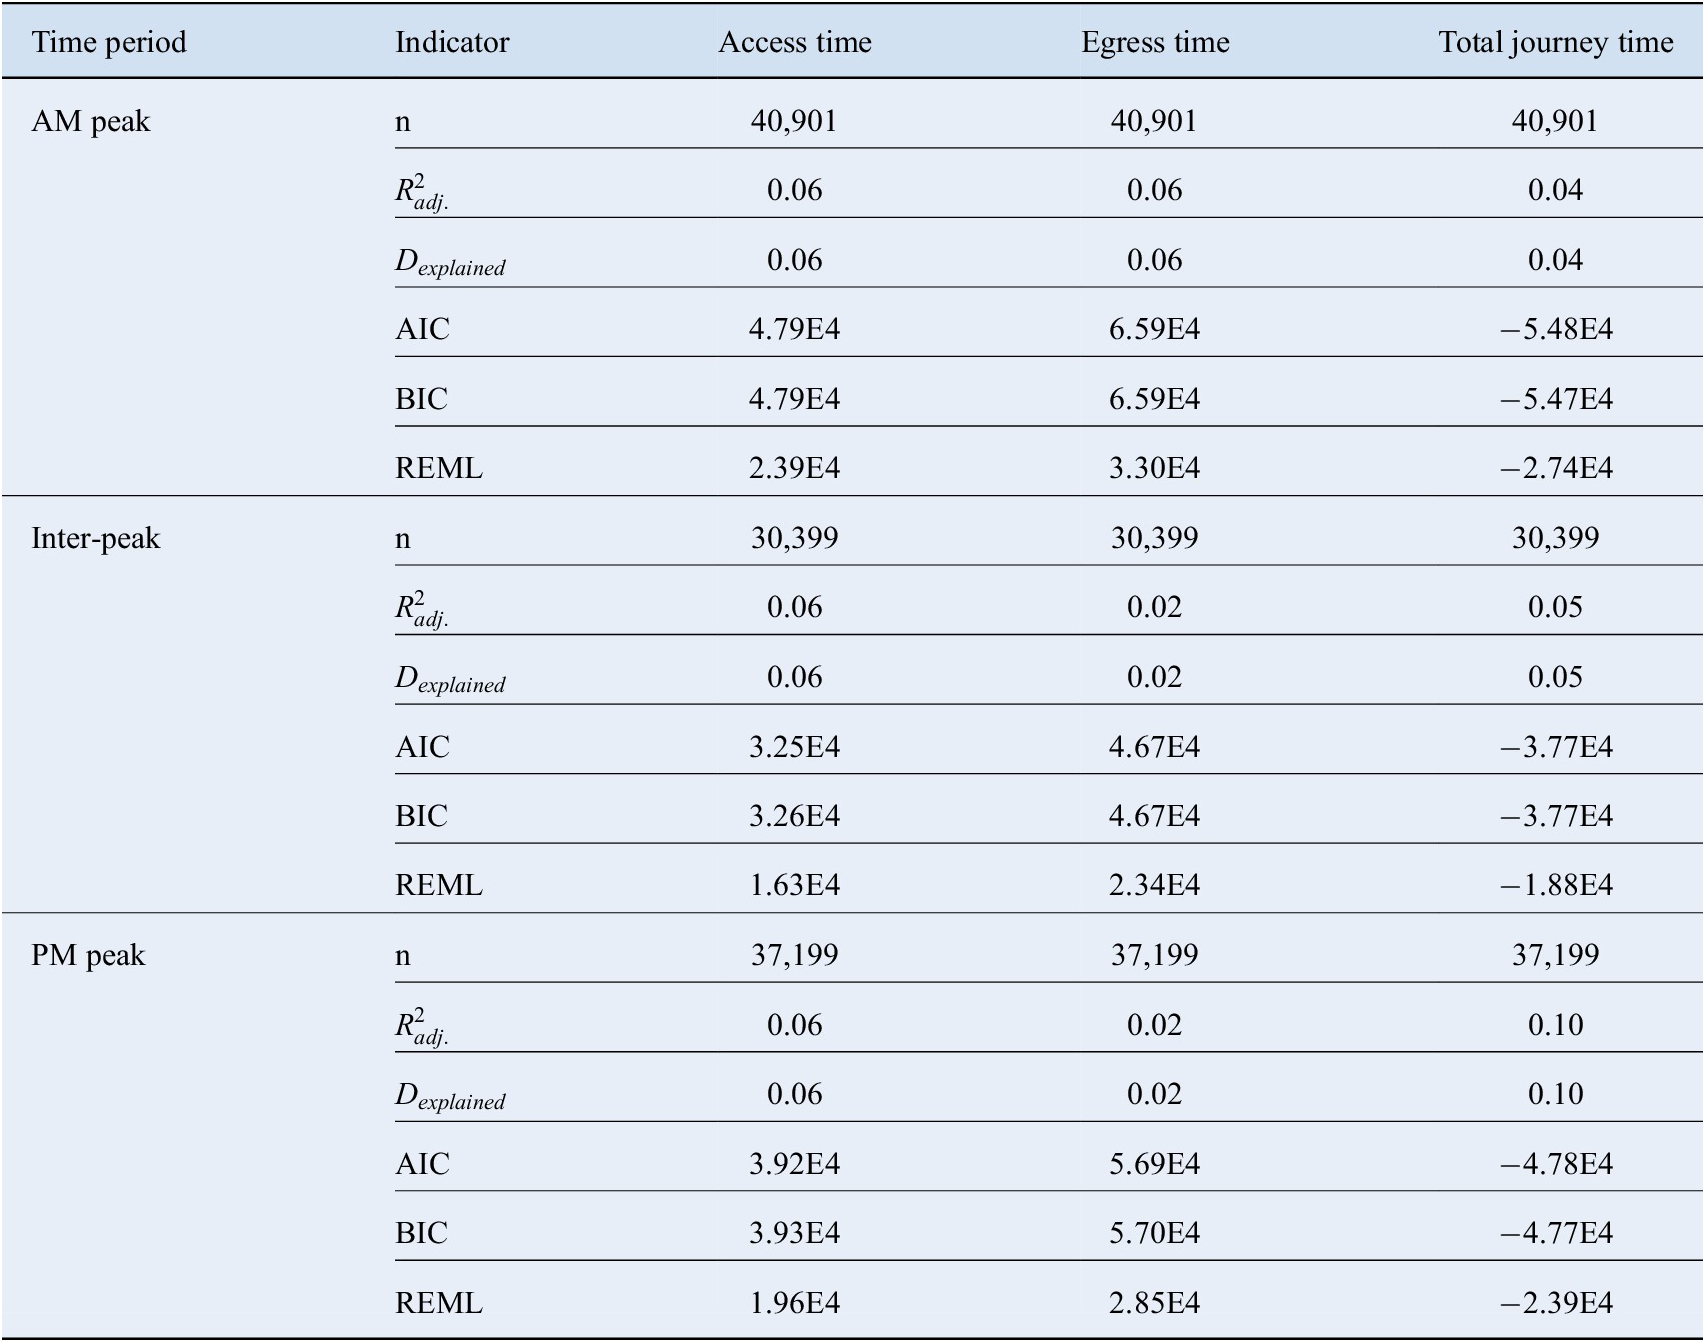Screen dimensions: 1705x1343
Task: Click the Time period column header
Action: coord(109,43)
